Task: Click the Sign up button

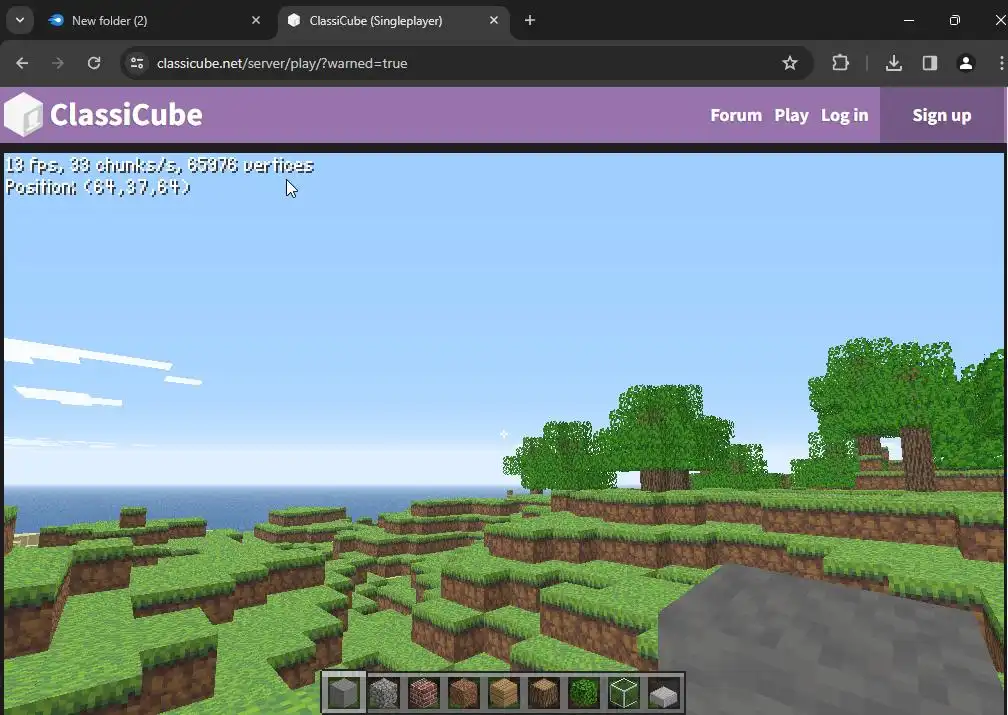Action: (x=942, y=115)
